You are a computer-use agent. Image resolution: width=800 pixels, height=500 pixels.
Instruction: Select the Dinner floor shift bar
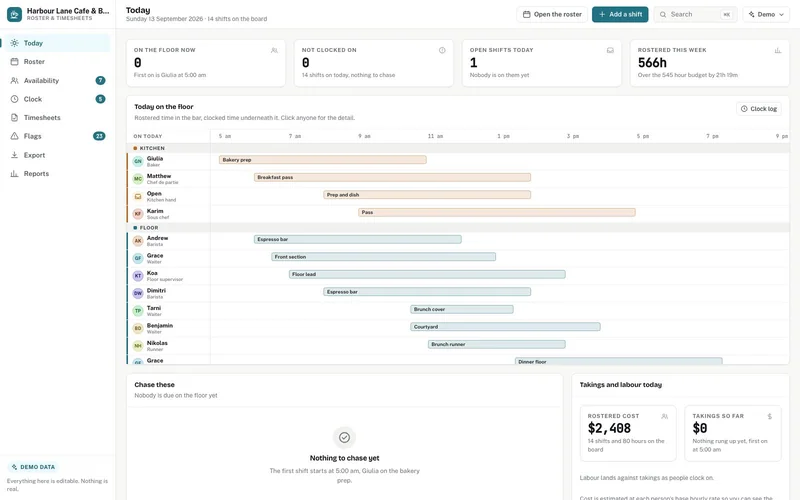pyautogui.click(x=618, y=361)
